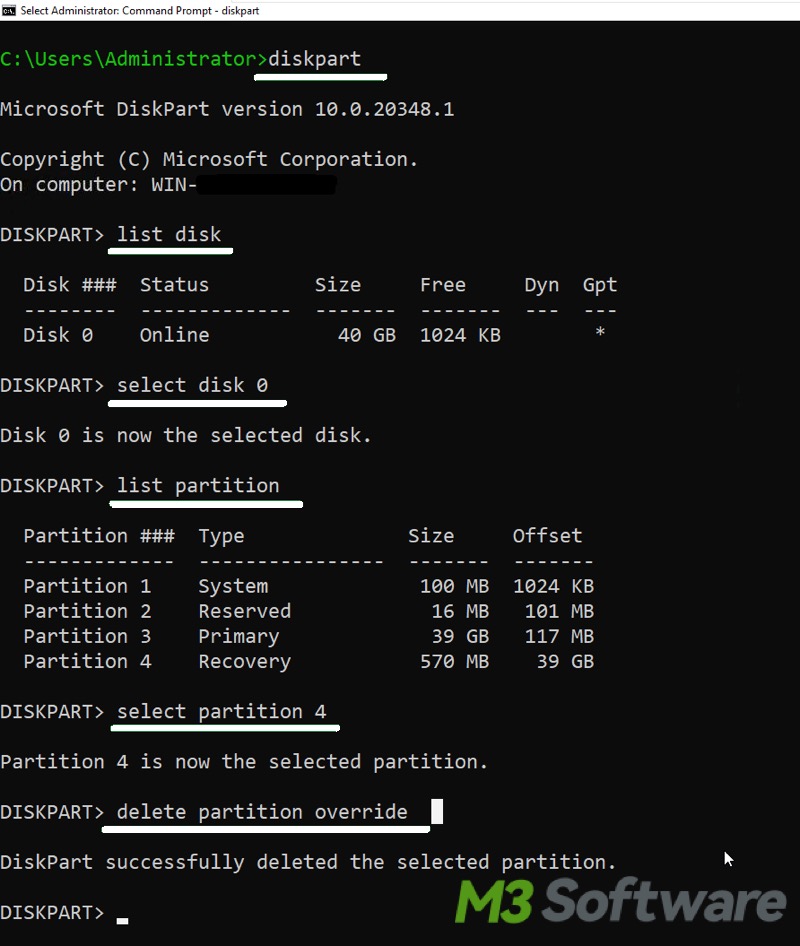800x946 pixels.
Task: Click the '39 GB' offset of Partition 4
Action: [565, 661]
